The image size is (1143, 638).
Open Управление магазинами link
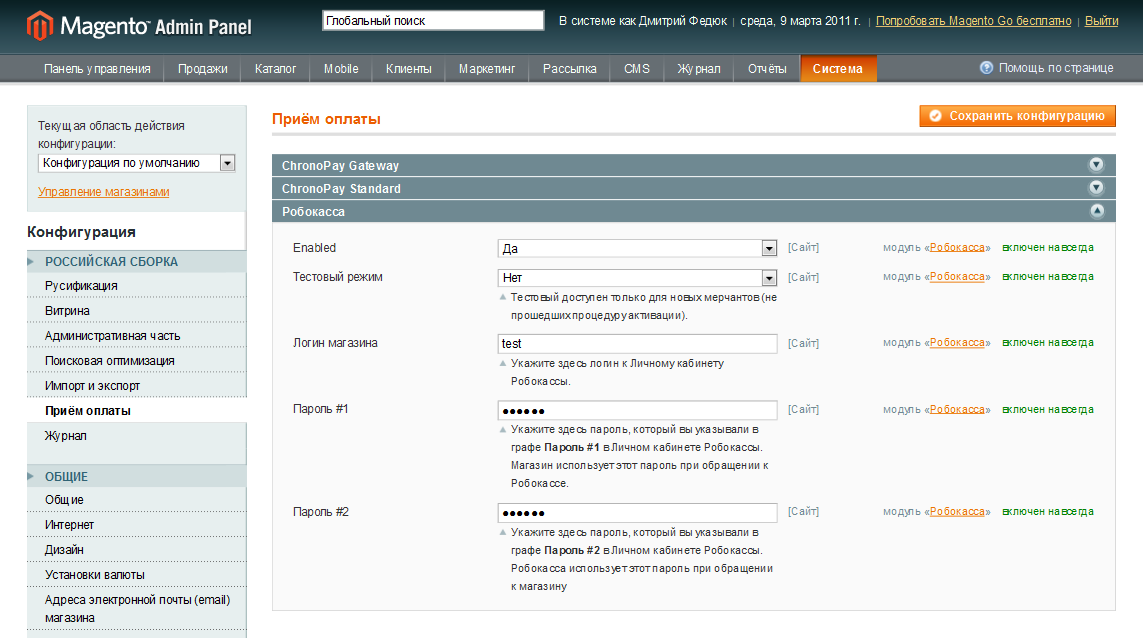pyautogui.click(x=104, y=192)
